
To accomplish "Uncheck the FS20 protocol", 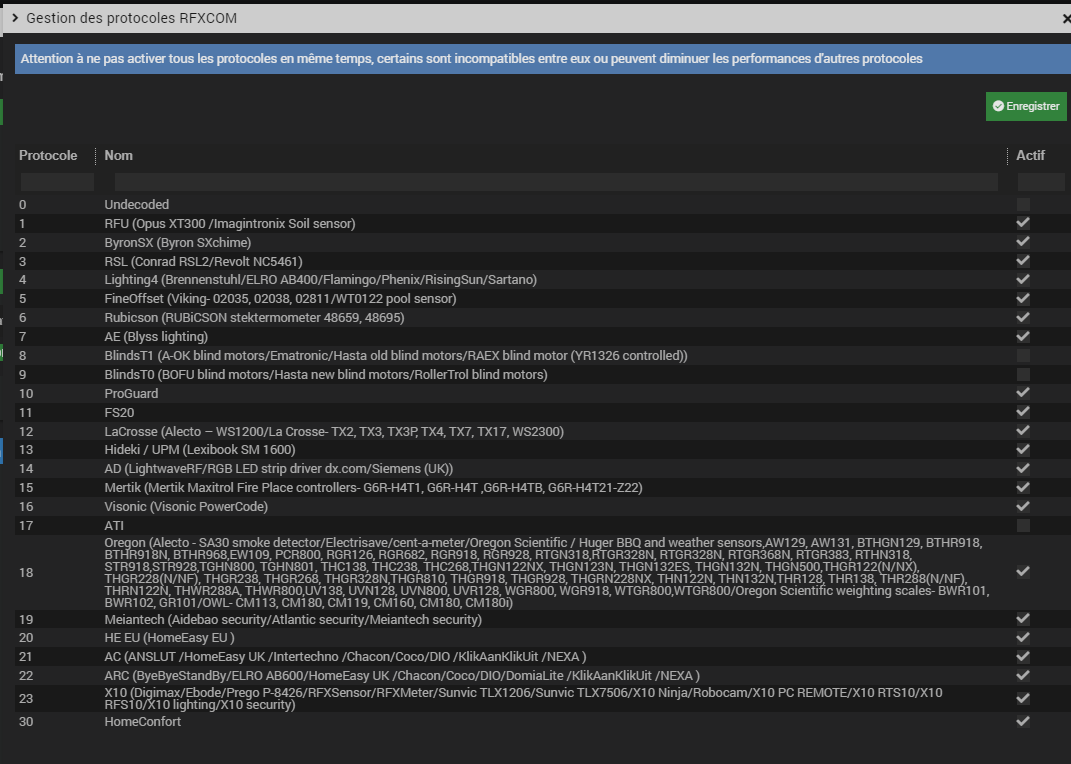I will coord(1023,412).
